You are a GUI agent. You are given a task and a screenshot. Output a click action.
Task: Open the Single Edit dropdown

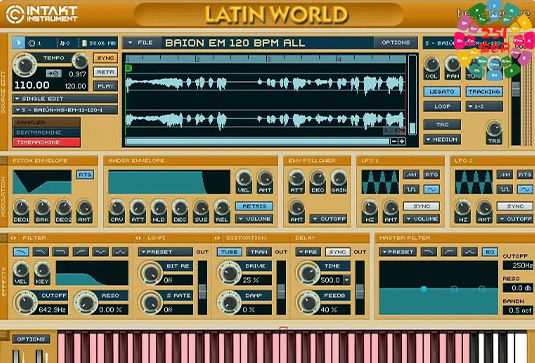pyautogui.click(x=65, y=99)
